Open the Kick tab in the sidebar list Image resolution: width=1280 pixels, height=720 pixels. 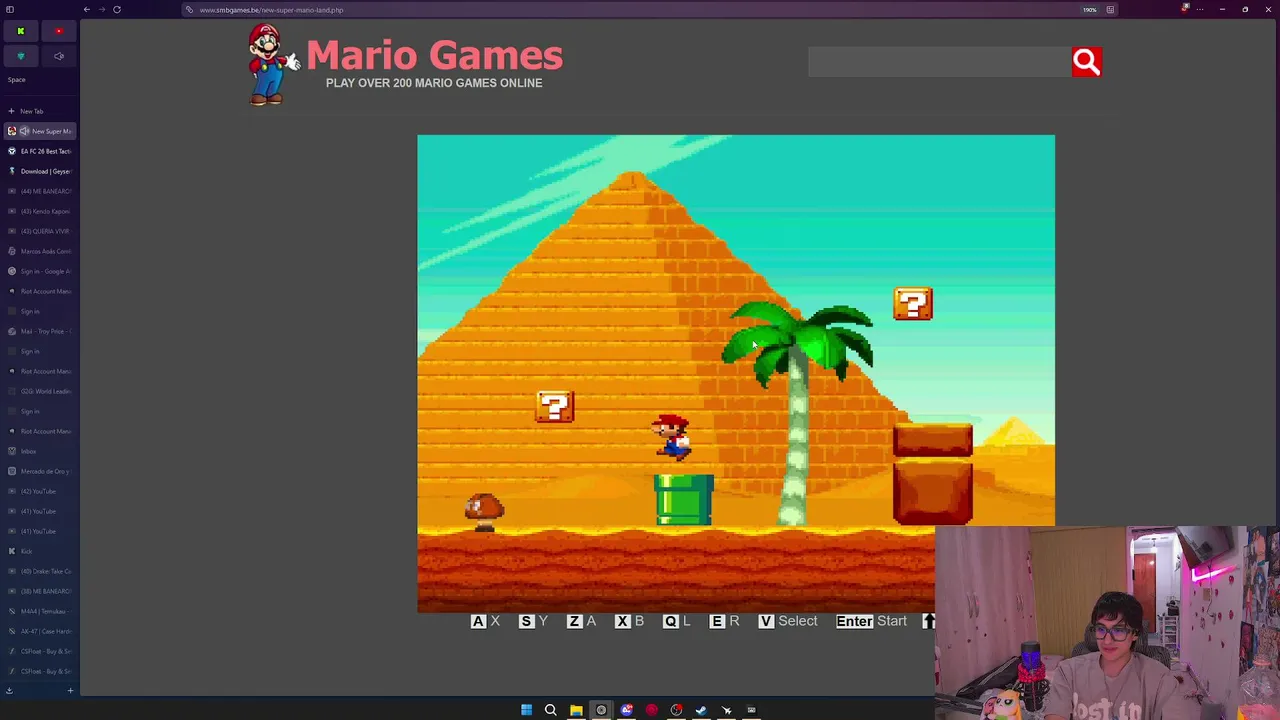pyautogui.click(x=40, y=551)
